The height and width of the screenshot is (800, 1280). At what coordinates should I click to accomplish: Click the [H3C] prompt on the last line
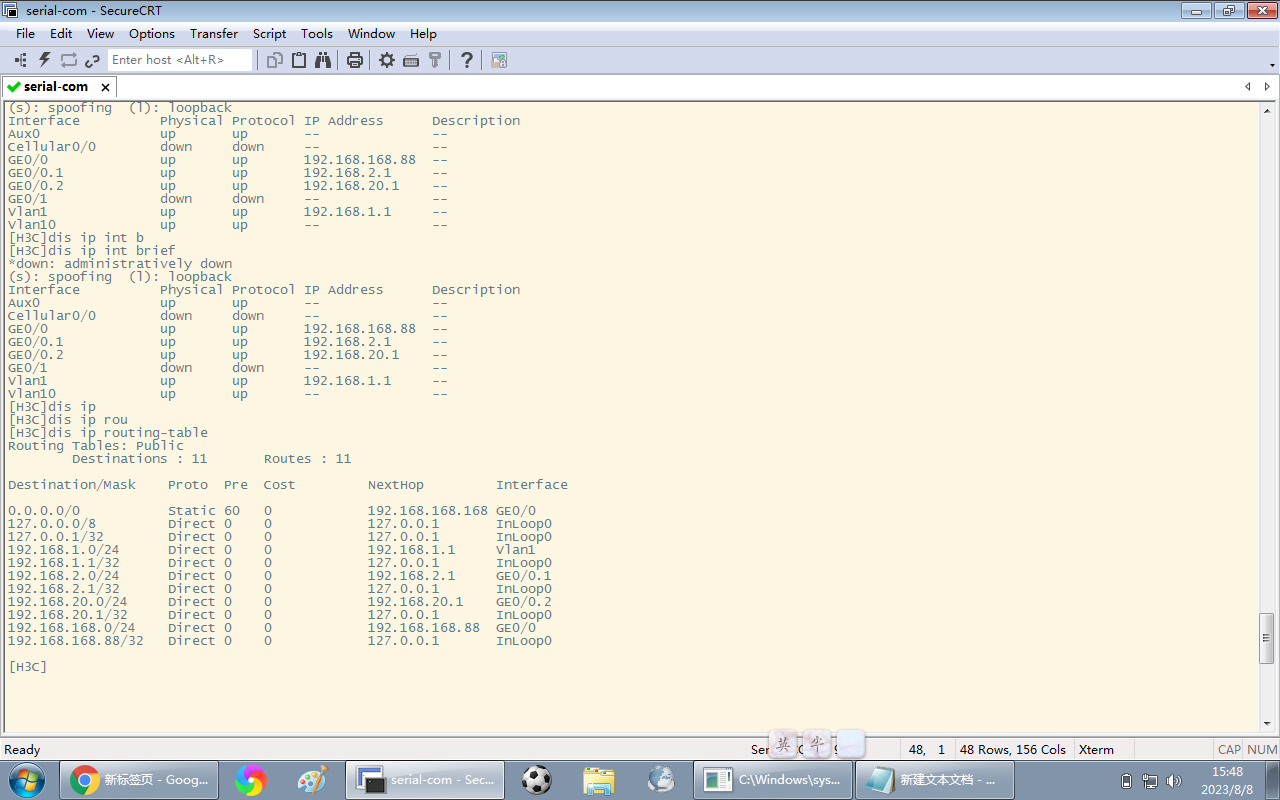pos(28,667)
